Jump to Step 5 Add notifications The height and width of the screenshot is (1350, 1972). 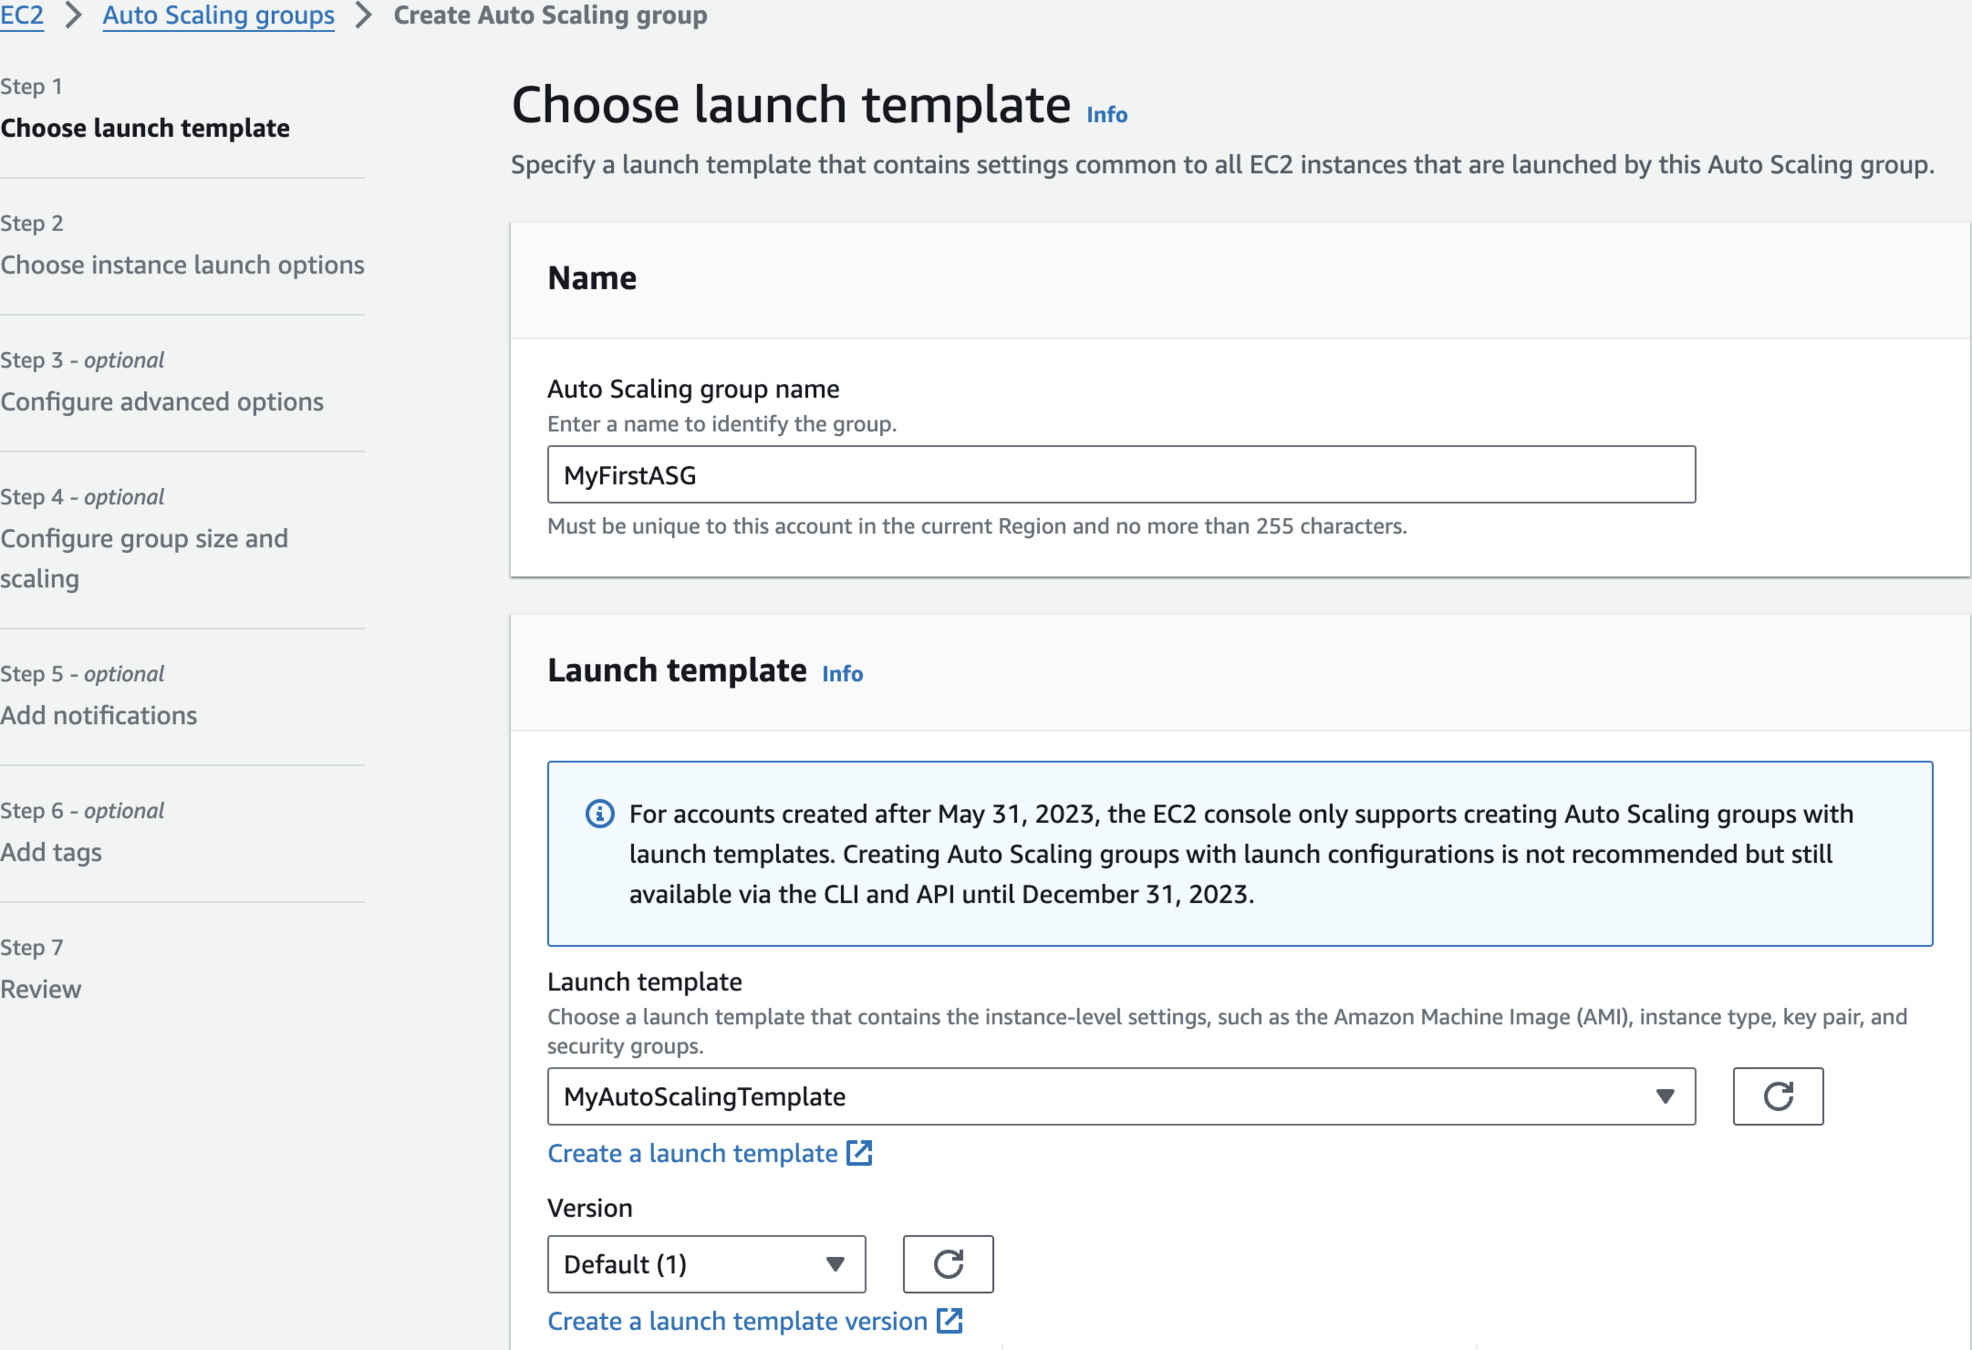pyautogui.click(x=99, y=716)
